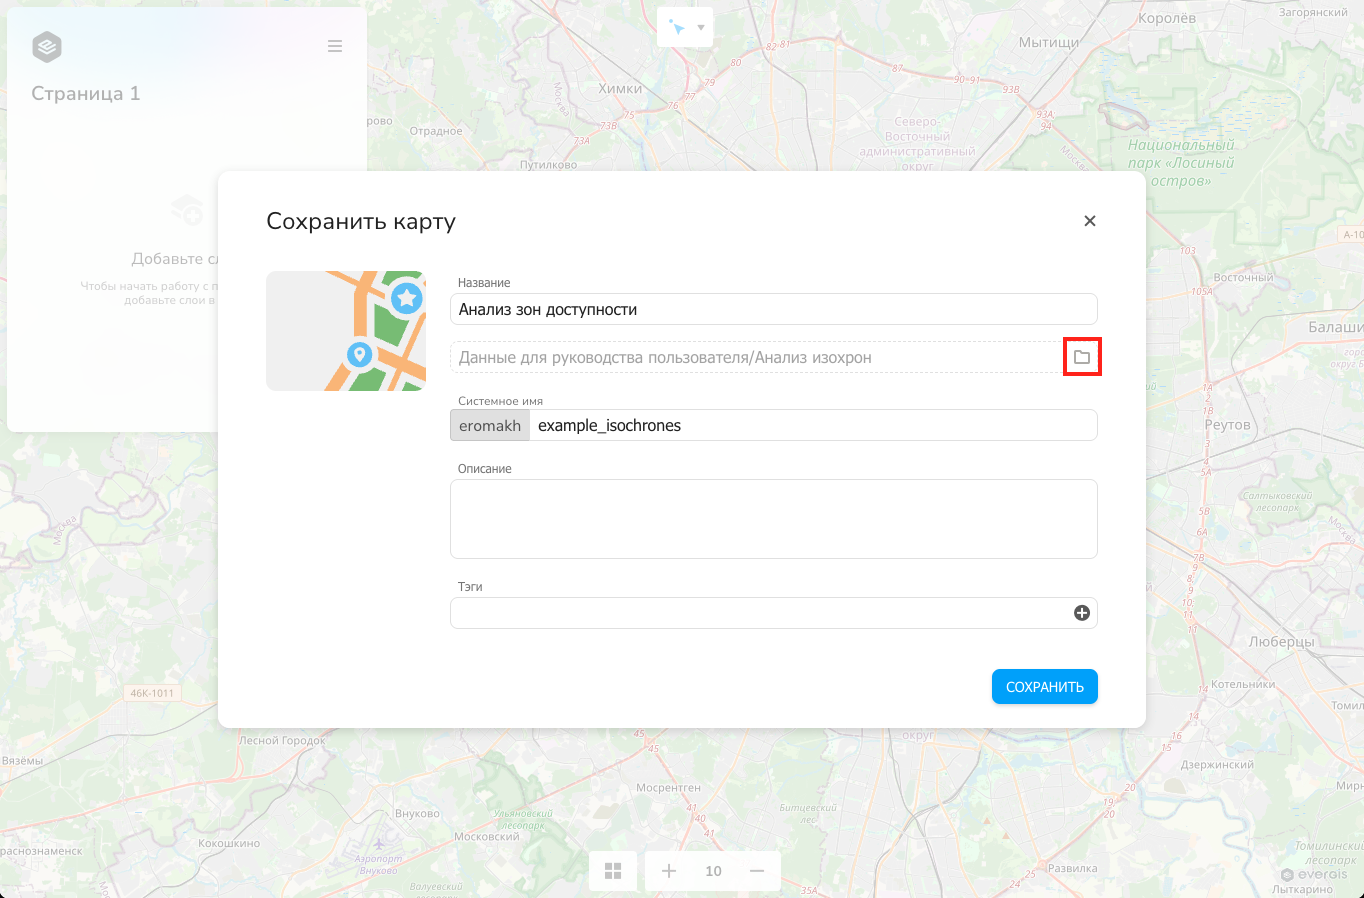Click the Название input field
The height and width of the screenshot is (898, 1364).
(774, 309)
